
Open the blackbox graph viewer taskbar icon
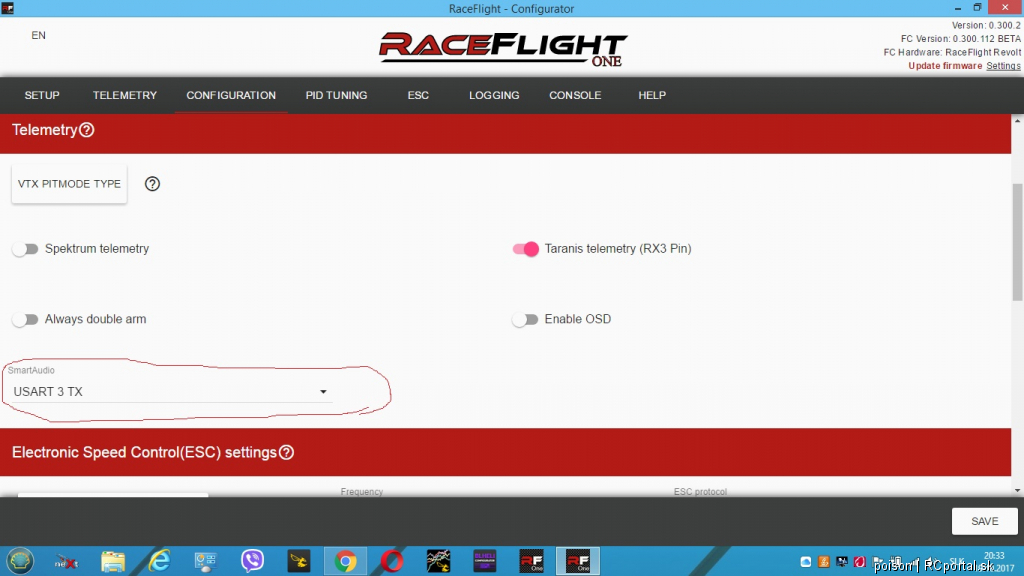click(x=438, y=561)
